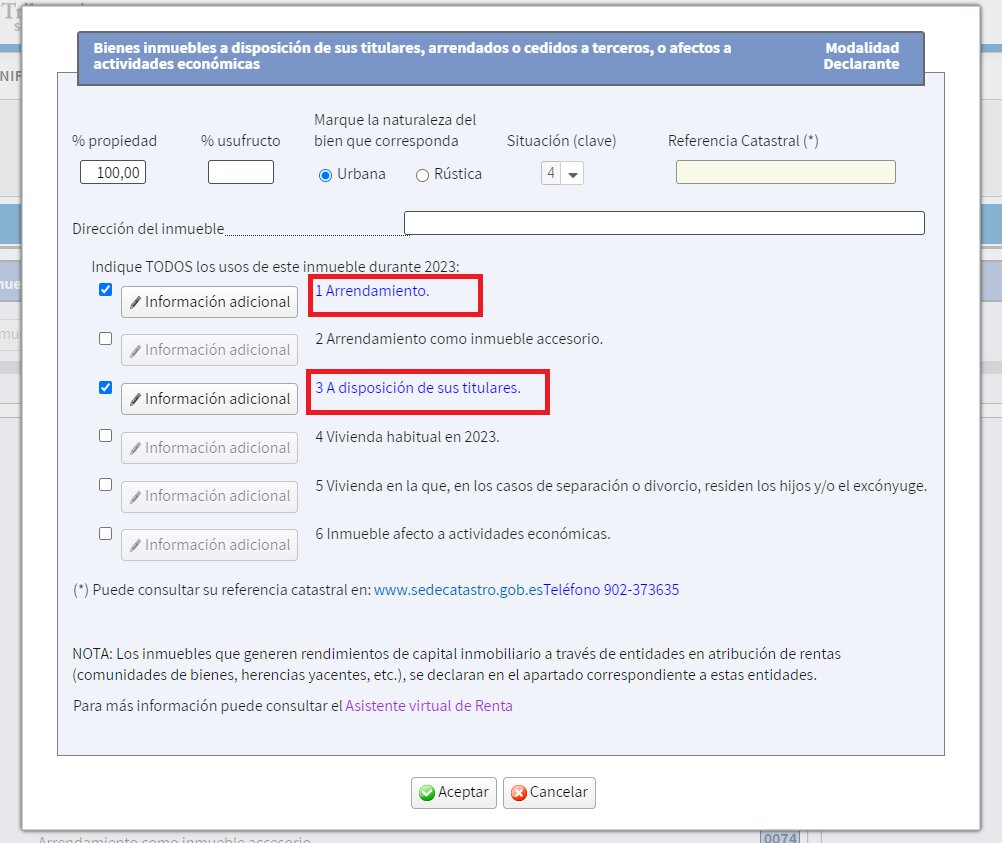Click the % usufructo input field

240,172
